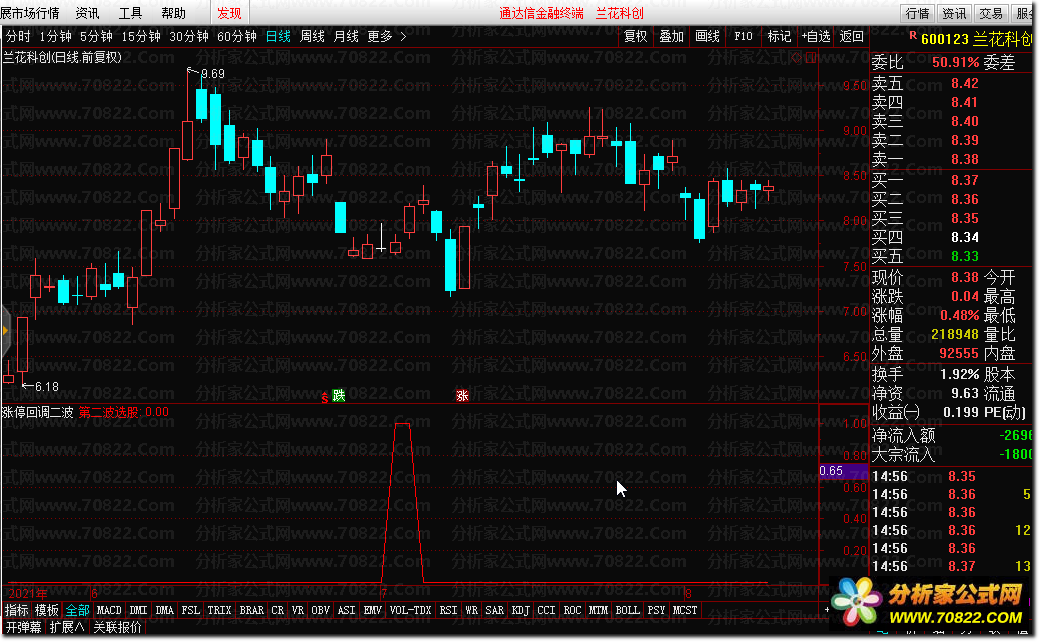
Task: Apply the MCST indicator
Action: coord(685,610)
